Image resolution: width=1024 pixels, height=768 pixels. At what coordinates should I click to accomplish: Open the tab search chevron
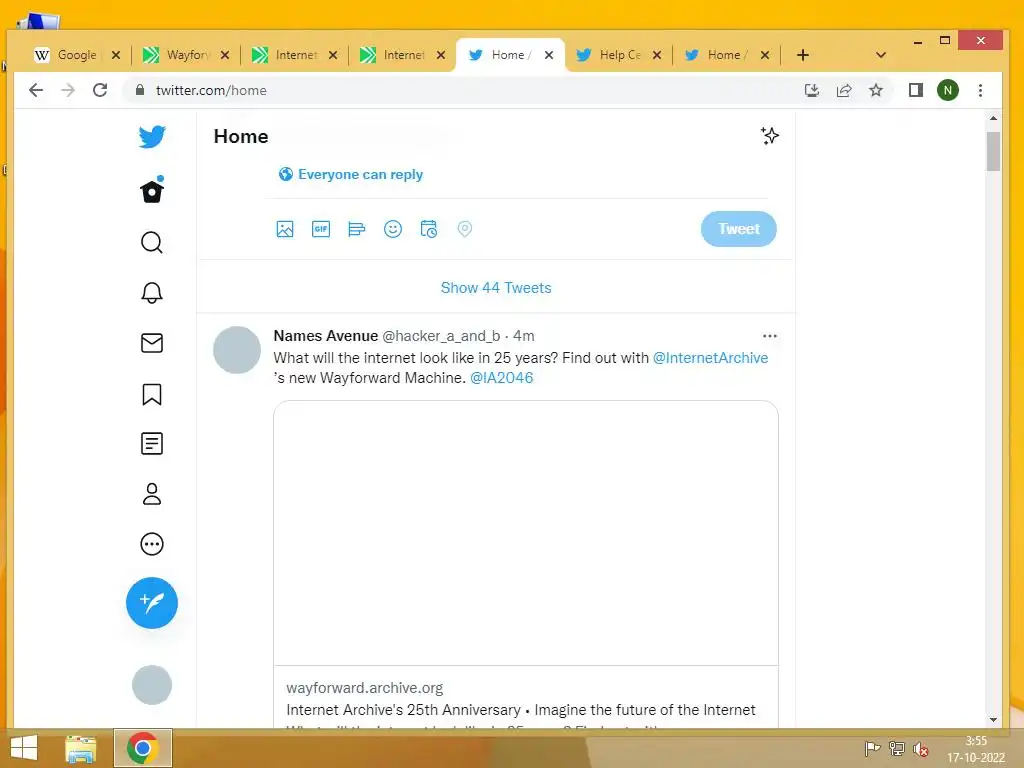coord(881,55)
